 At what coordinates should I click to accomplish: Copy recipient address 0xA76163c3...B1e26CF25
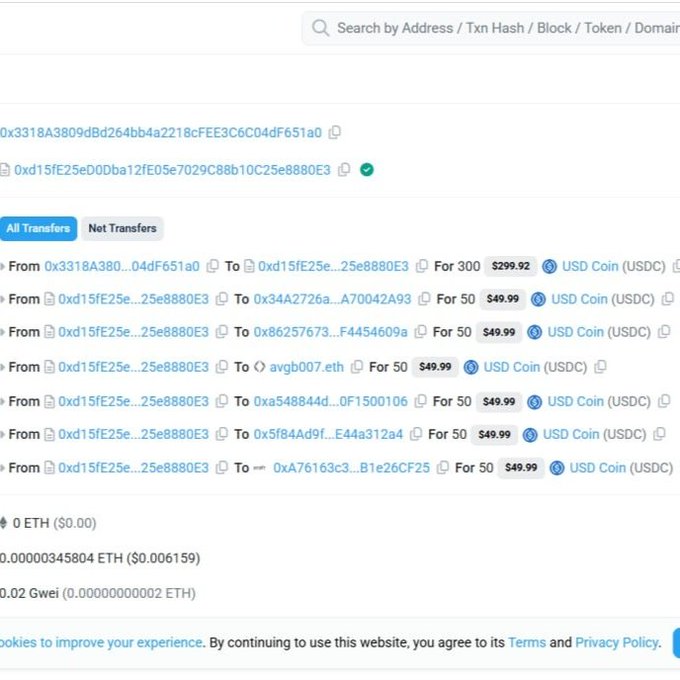click(x=442, y=468)
